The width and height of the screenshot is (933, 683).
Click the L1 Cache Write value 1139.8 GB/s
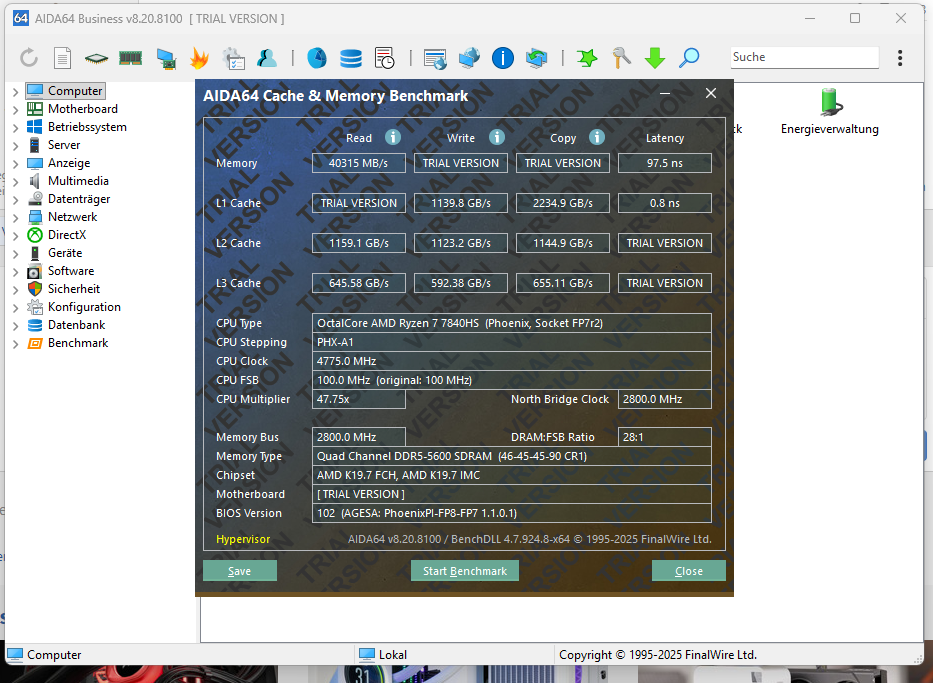pyautogui.click(x=461, y=203)
